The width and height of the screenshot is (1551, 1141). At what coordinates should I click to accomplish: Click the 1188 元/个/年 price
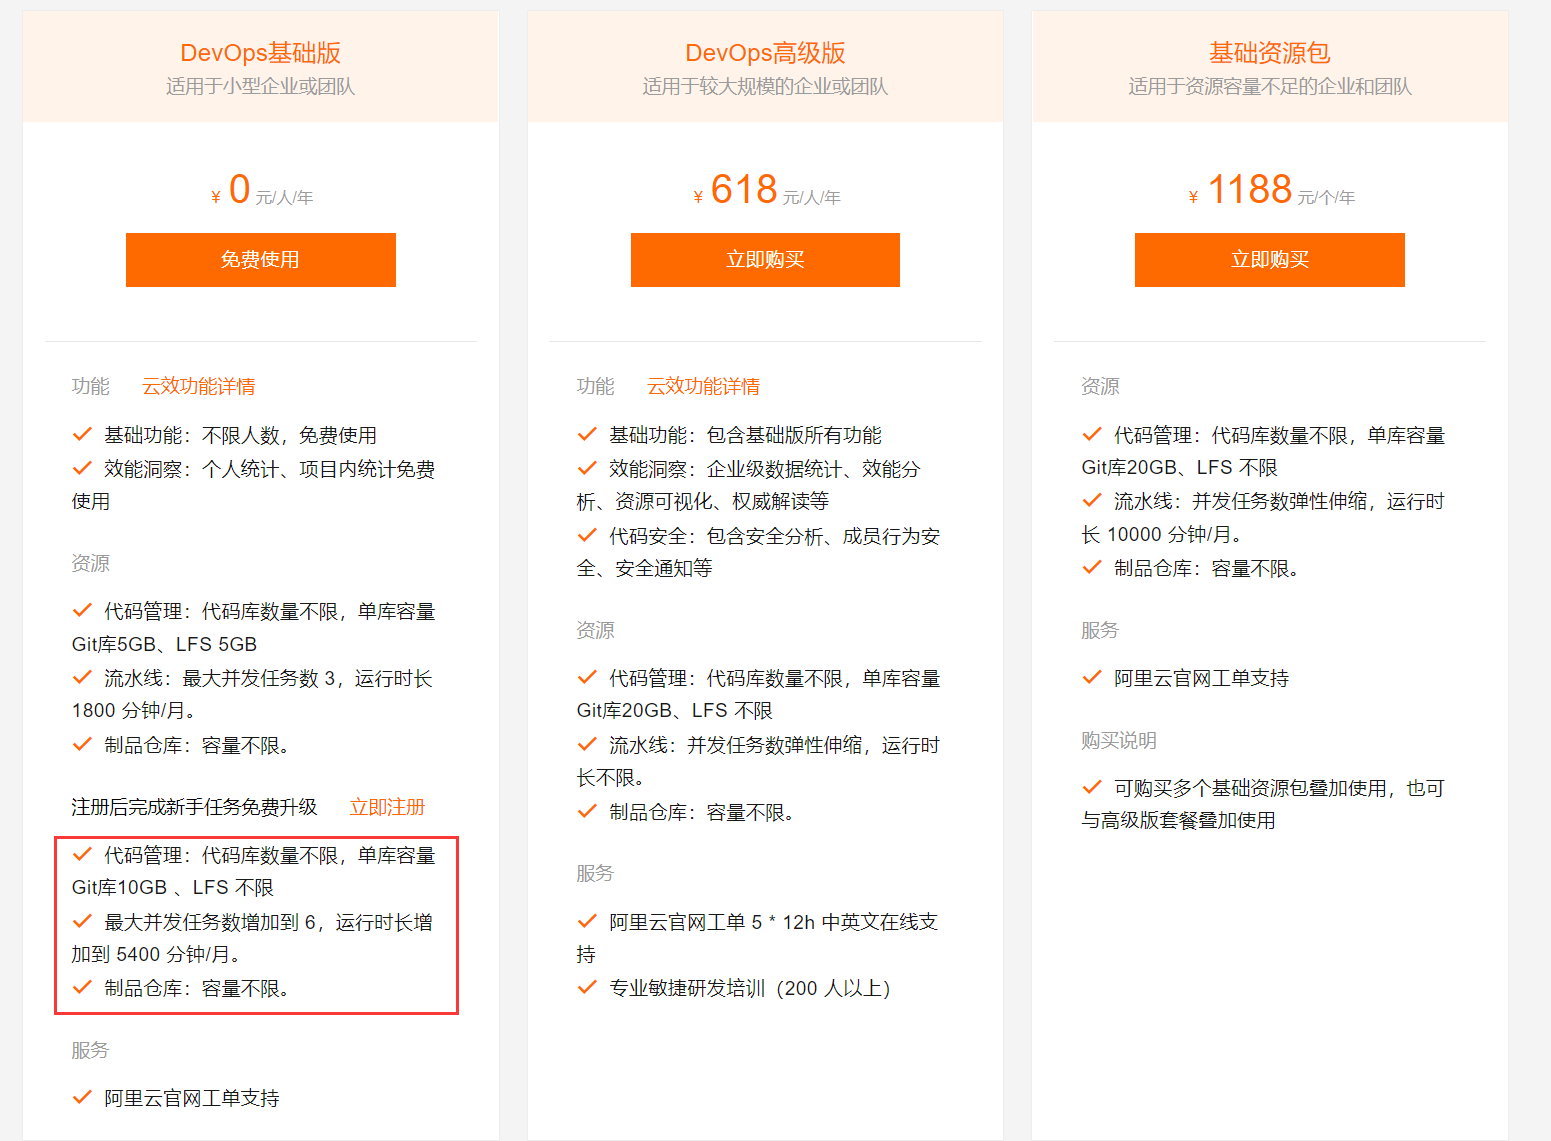point(1270,189)
